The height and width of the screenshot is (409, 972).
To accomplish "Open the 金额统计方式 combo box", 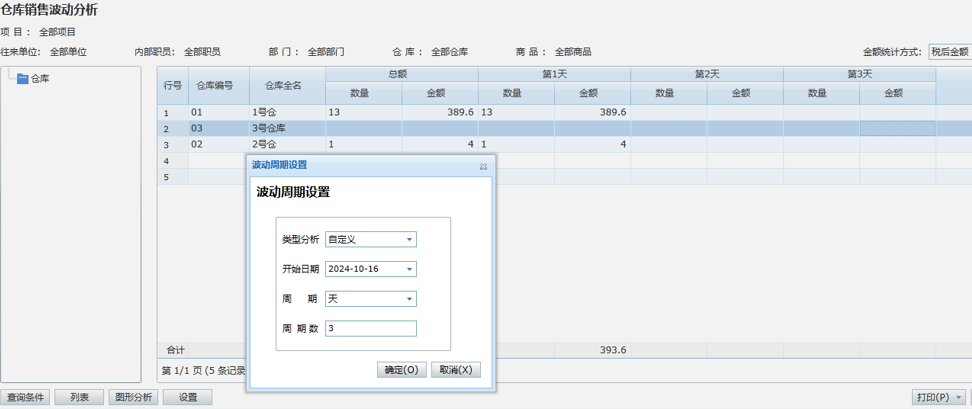I will (x=949, y=52).
